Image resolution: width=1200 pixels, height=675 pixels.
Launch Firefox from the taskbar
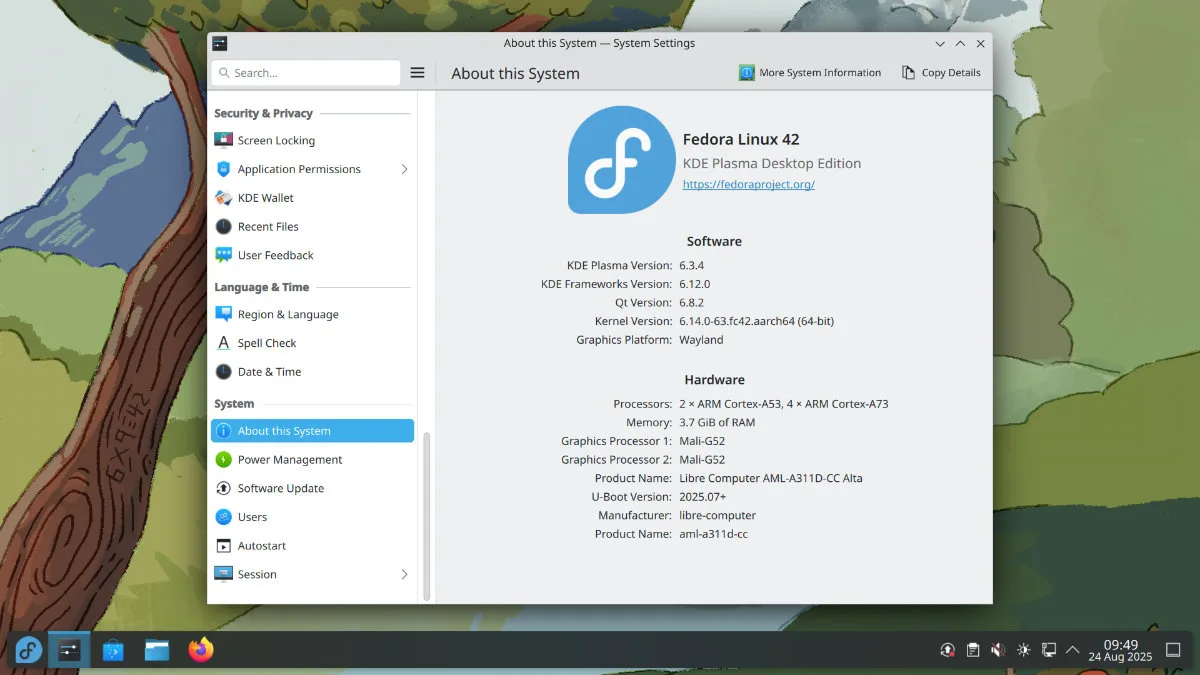click(x=201, y=650)
